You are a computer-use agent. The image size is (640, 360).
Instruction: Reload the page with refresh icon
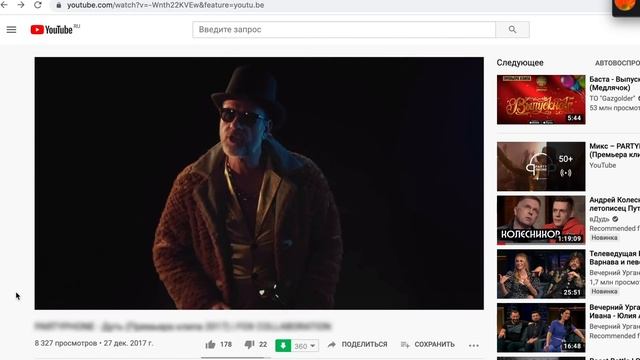pos(38,5)
